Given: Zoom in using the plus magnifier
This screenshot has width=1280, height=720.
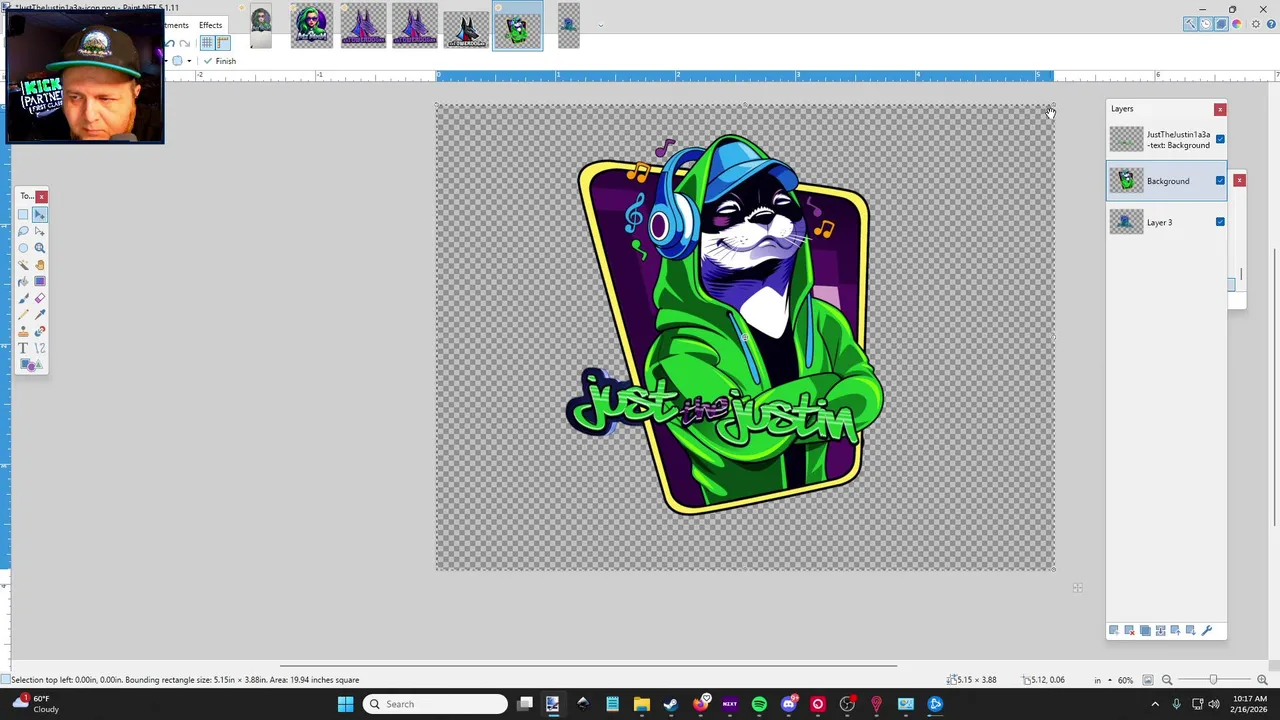Looking at the screenshot, I should (1262, 680).
